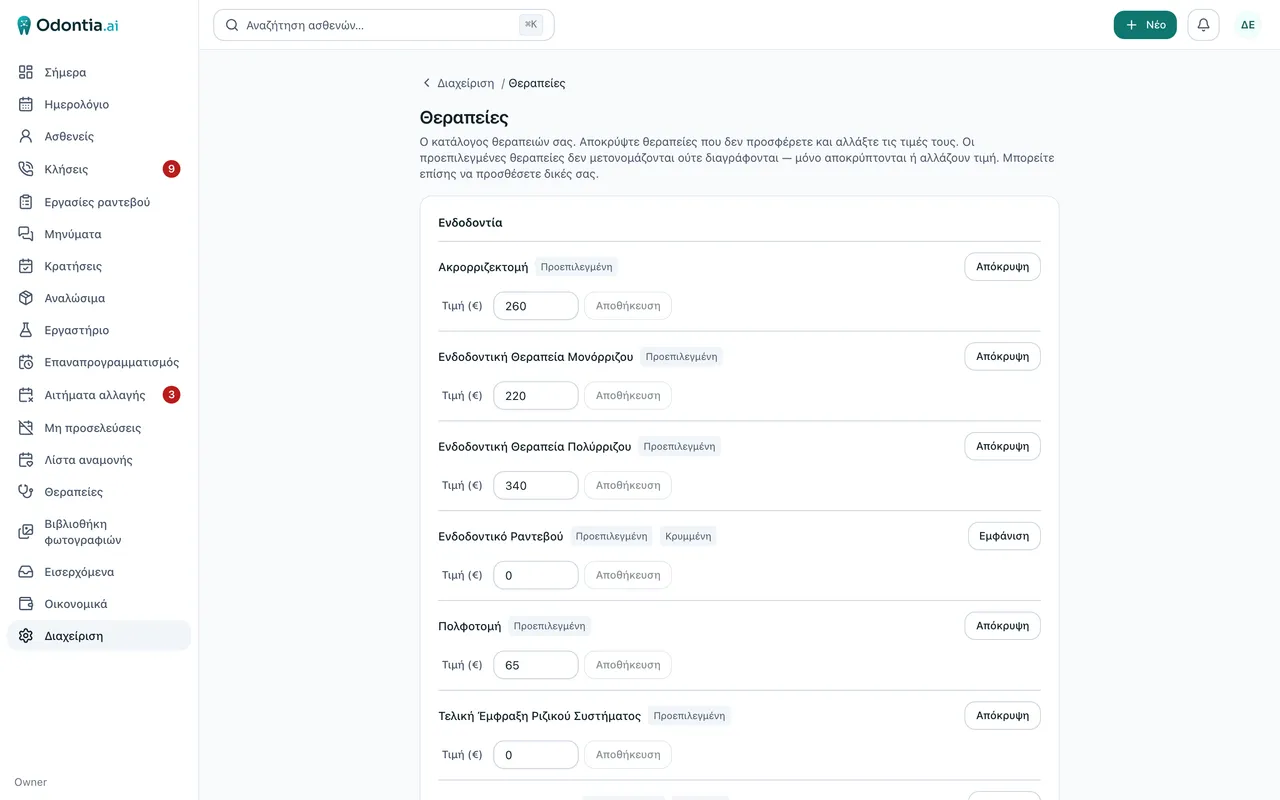This screenshot has height=800, width=1280.
Task: Click the Επαναπρογραμματισμός calendar-clock icon
Action: click(26, 362)
